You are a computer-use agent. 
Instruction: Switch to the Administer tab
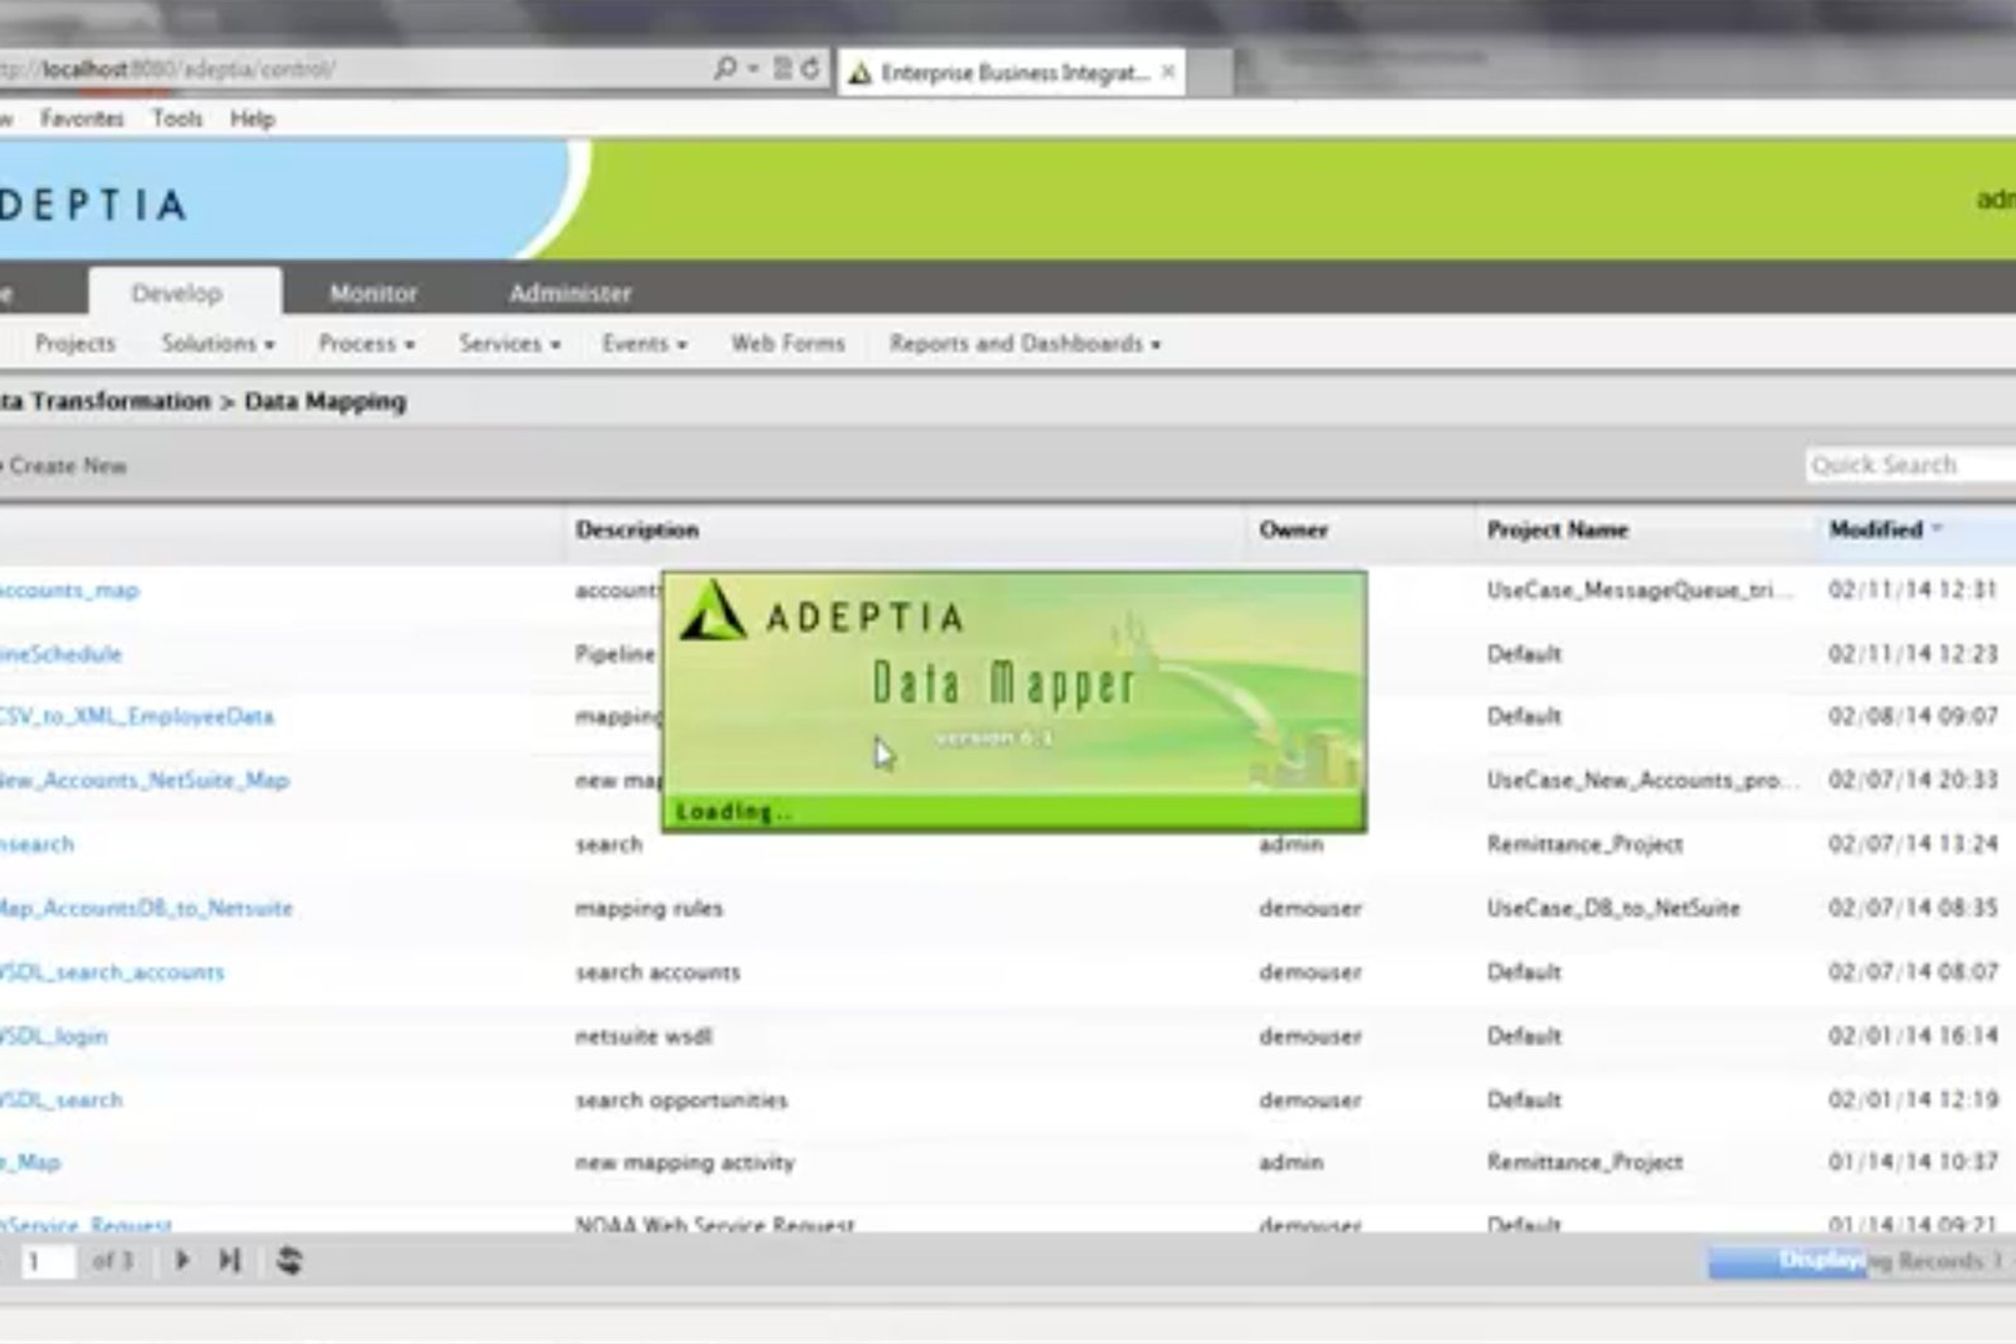point(570,293)
